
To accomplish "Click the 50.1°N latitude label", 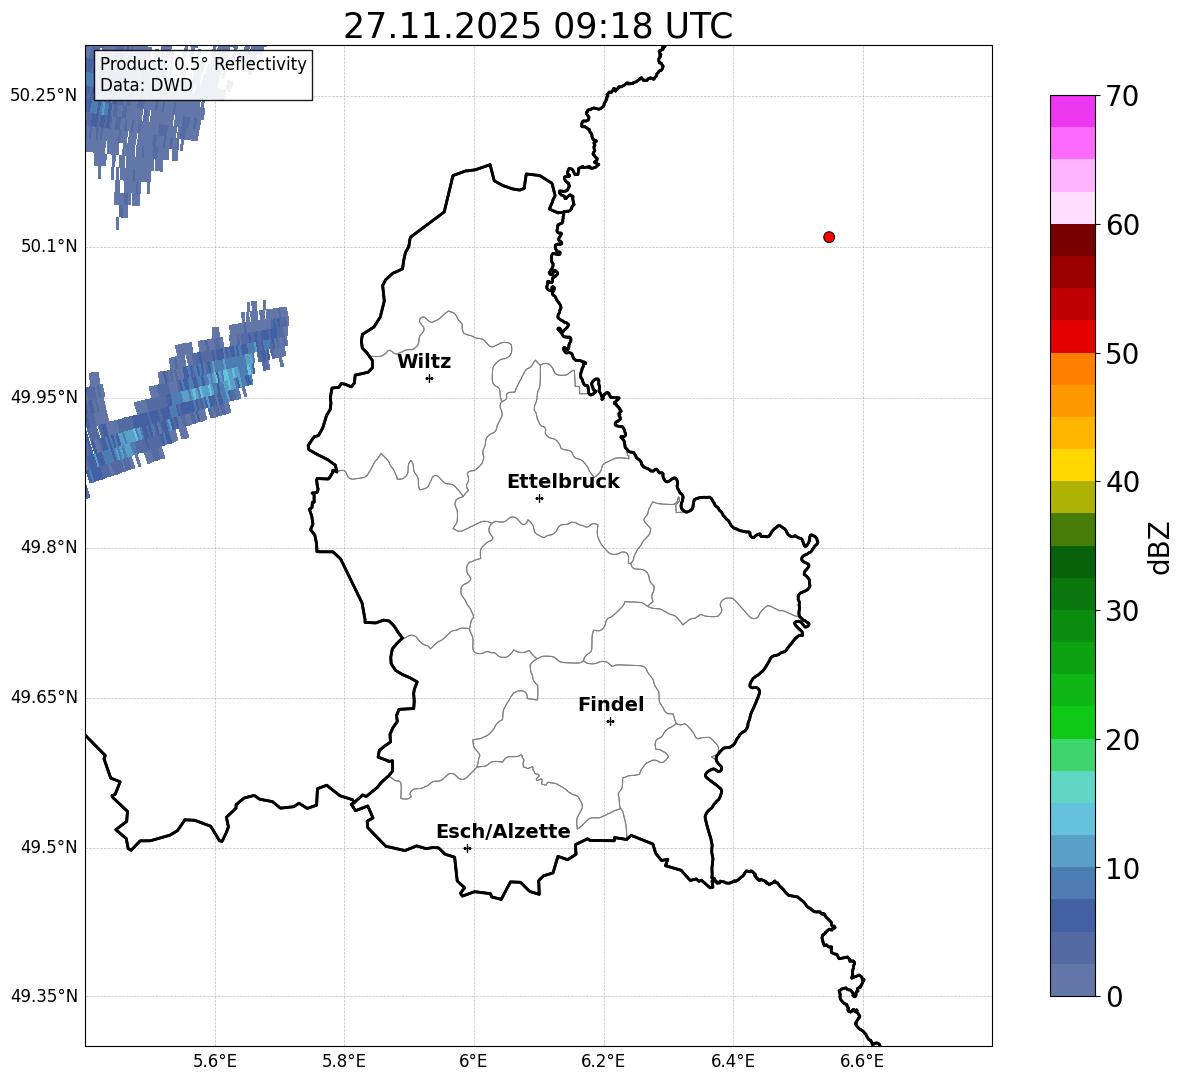I will 49,247.
